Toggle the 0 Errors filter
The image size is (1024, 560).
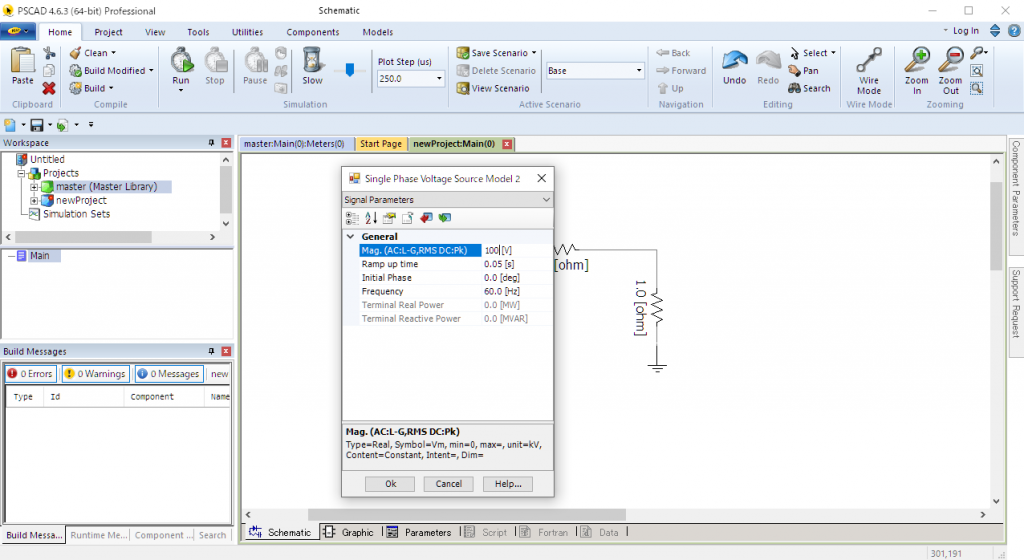[x=30, y=374]
